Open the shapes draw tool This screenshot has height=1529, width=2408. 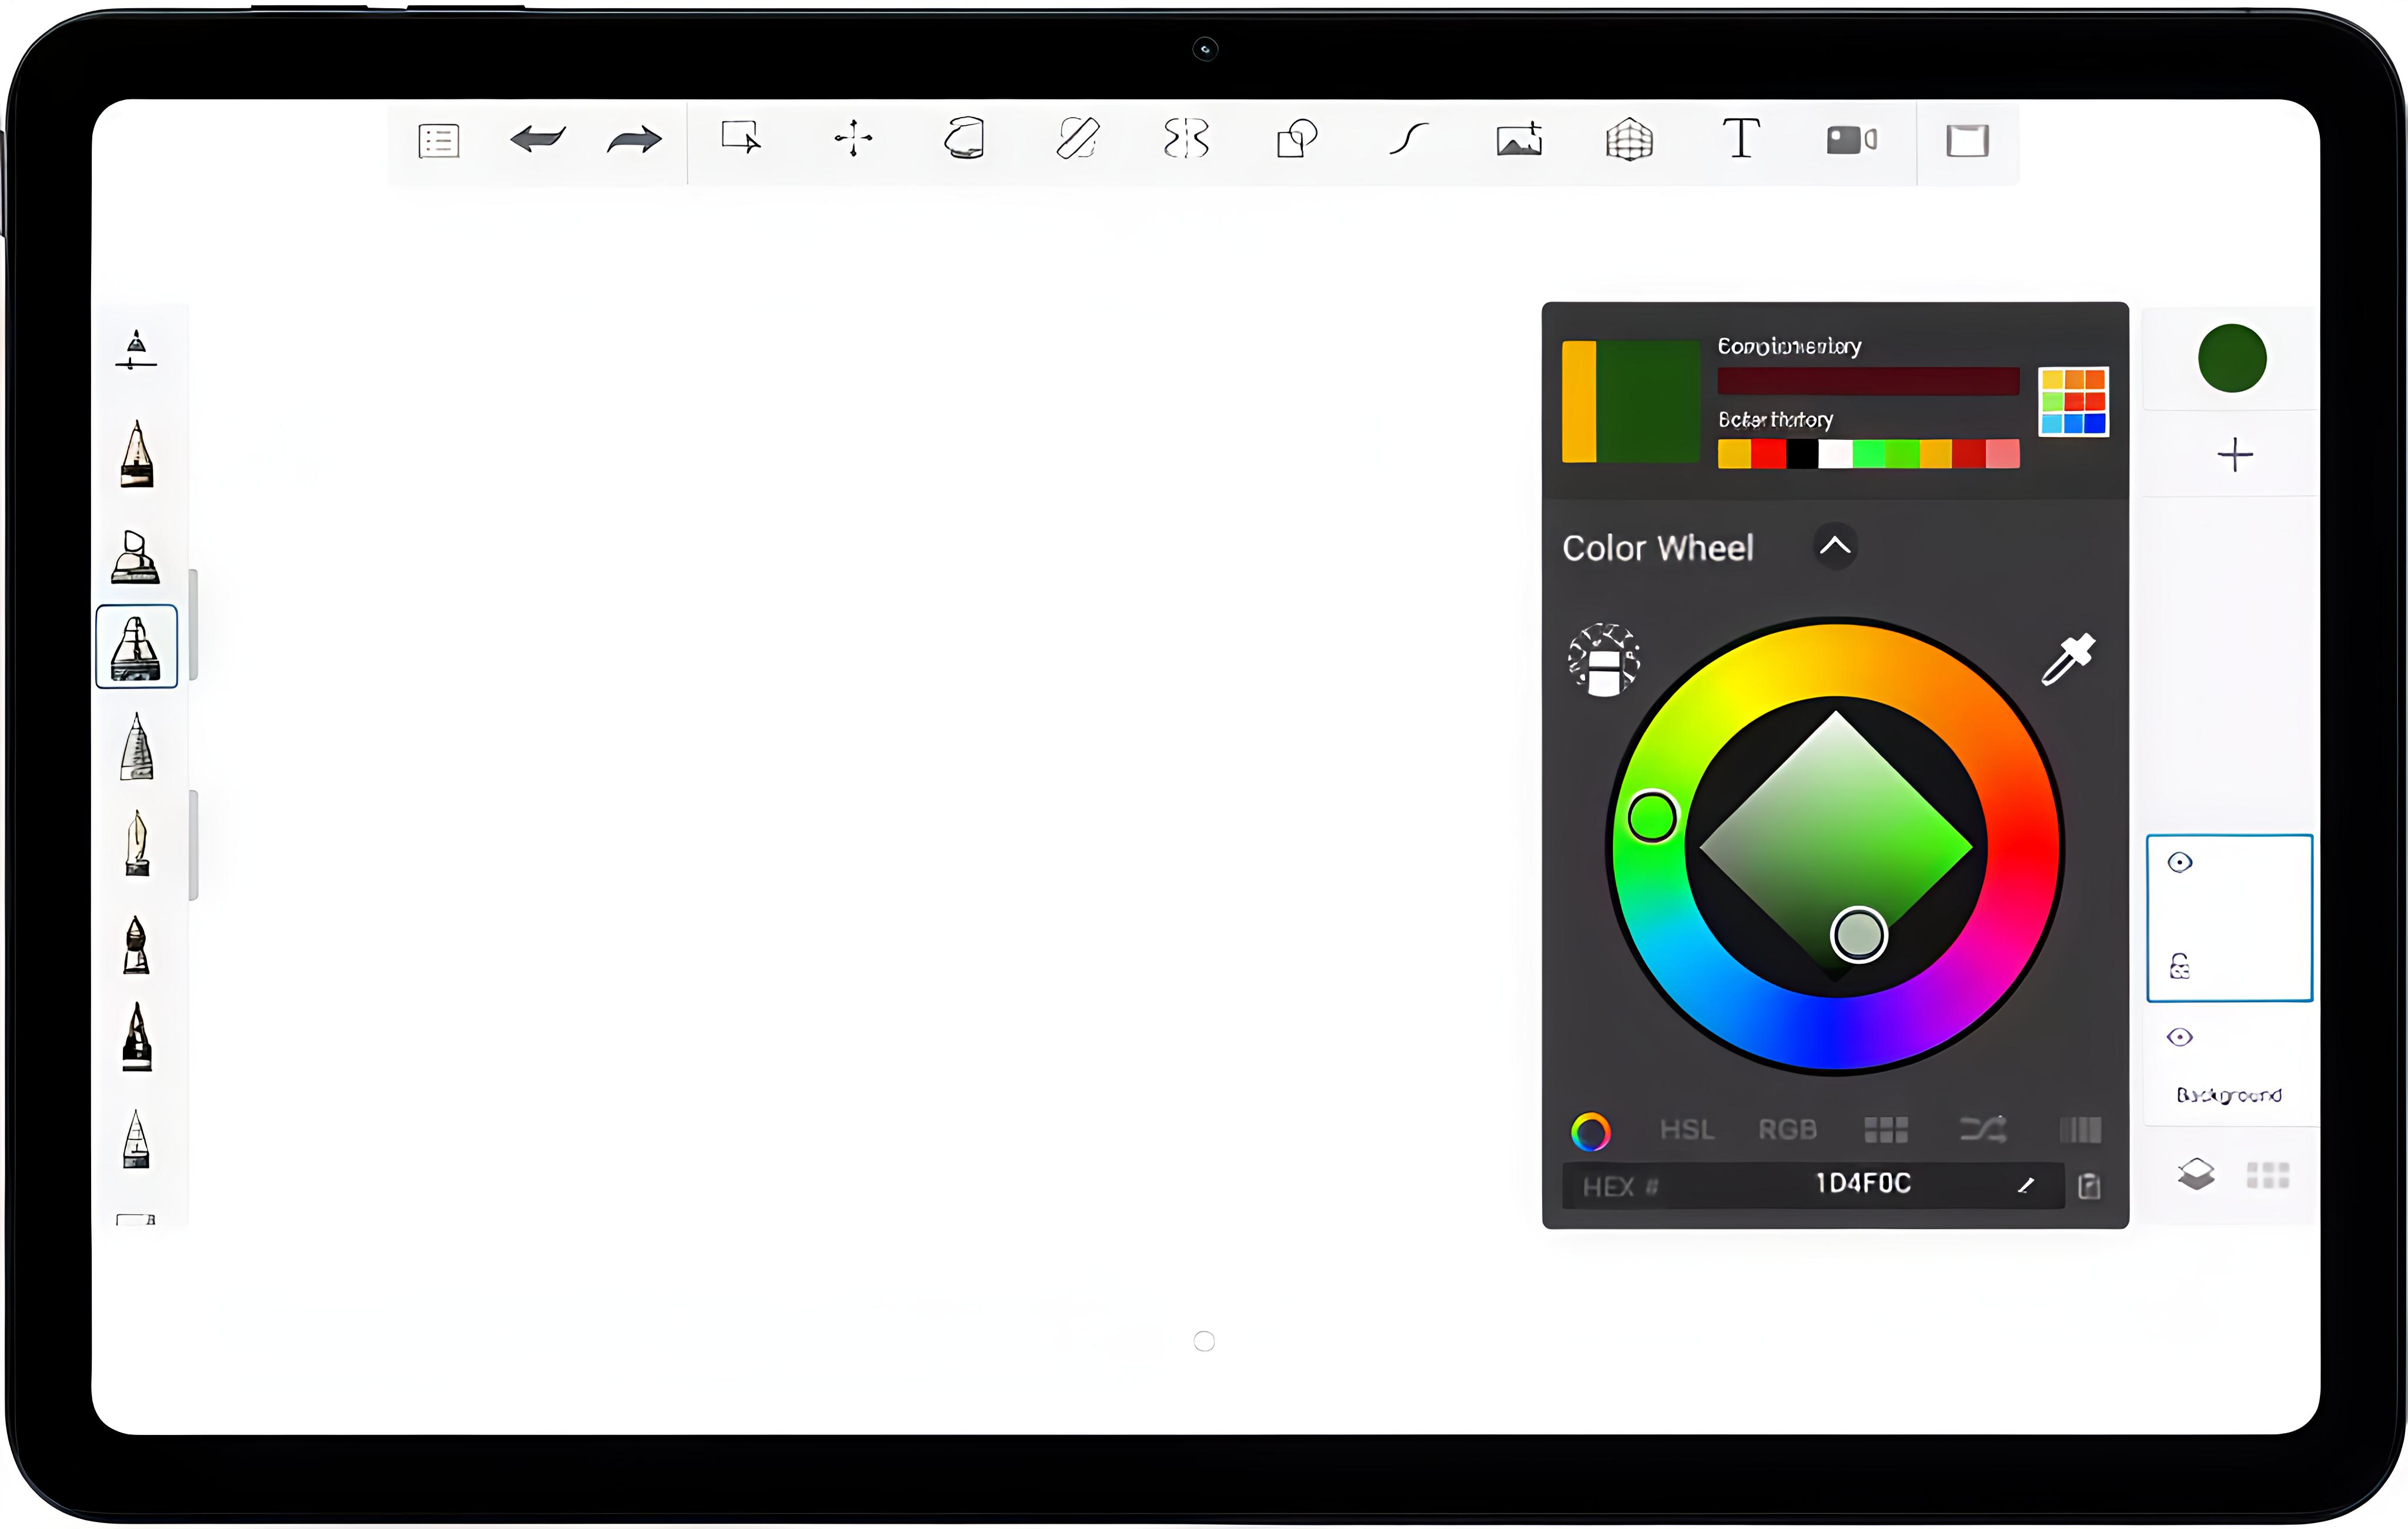click(1297, 138)
